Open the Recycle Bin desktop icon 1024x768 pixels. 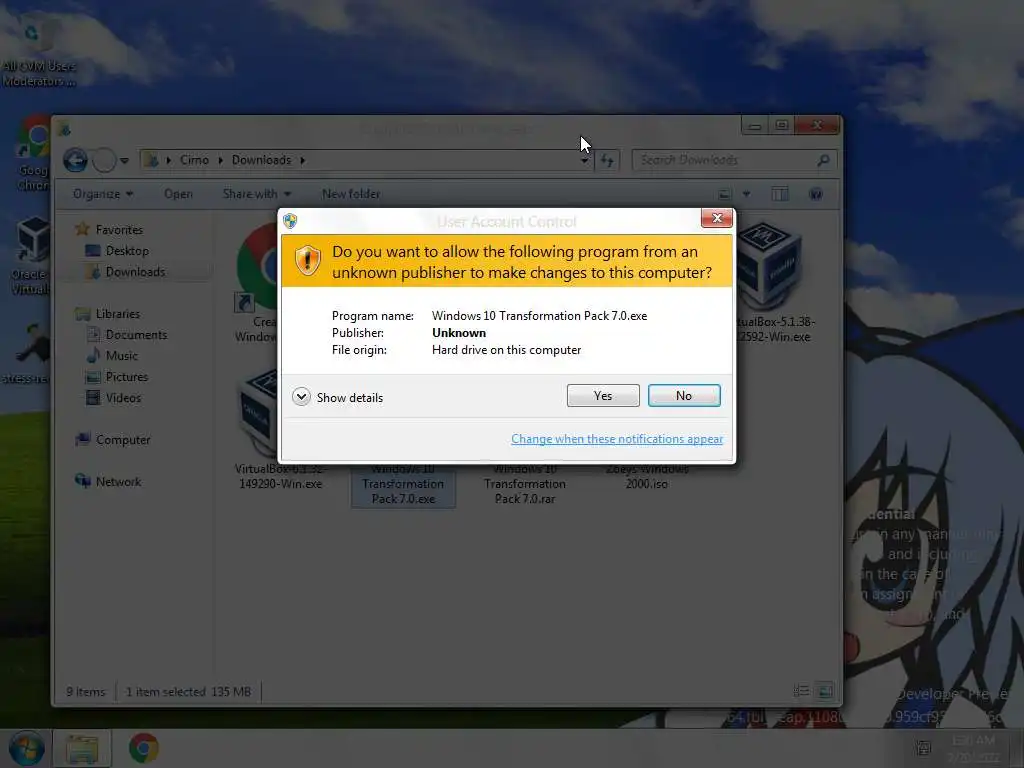click(x=38, y=52)
